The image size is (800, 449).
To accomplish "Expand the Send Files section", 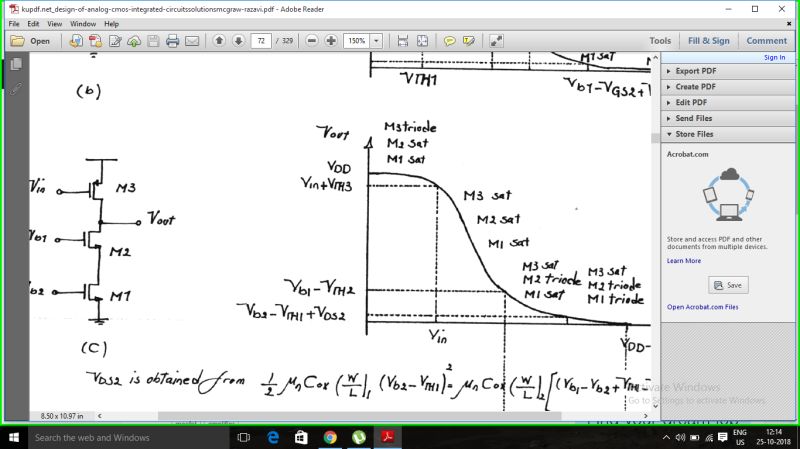I will [728, 118].
